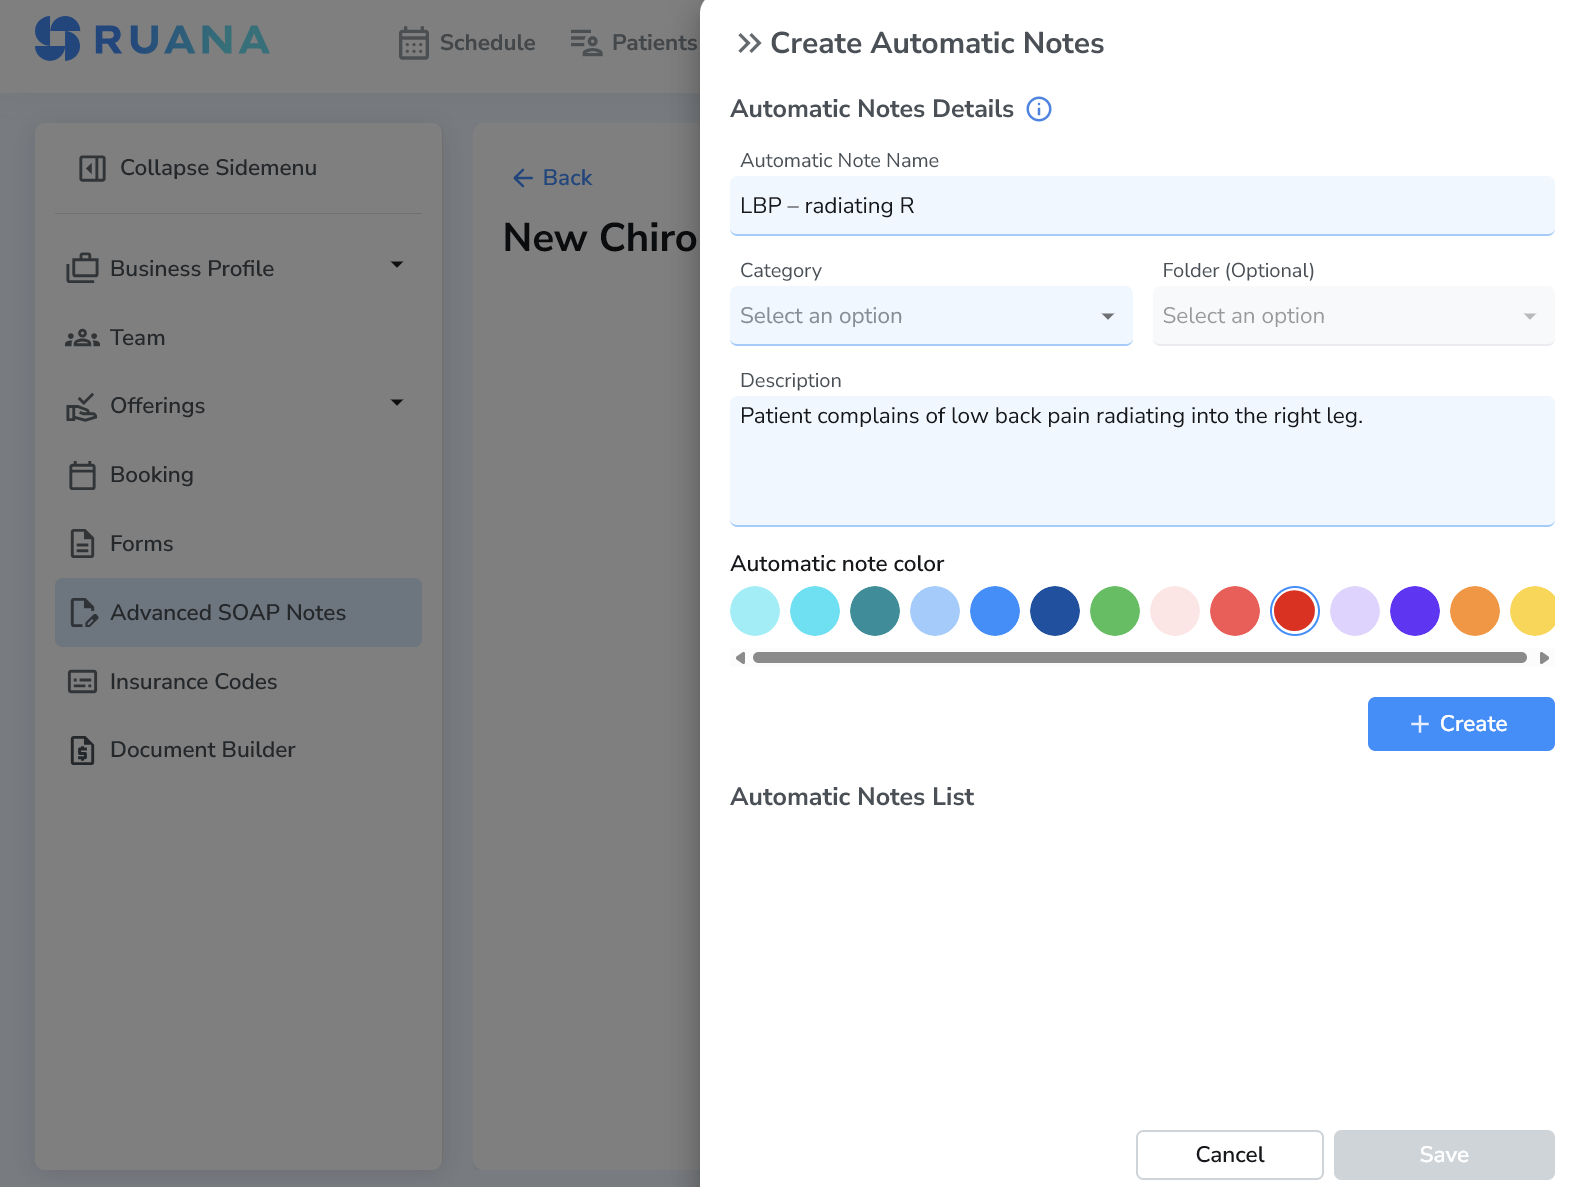
Task: Click the Offerings hand icon
Action: [82, 406]
